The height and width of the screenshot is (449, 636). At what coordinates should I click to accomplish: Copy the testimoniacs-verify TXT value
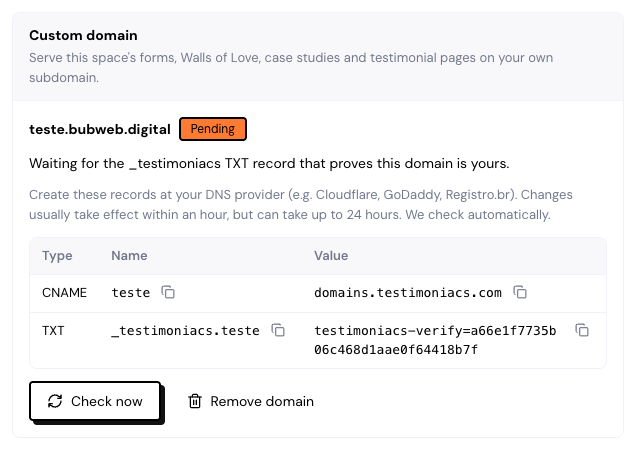click(582, 330)
